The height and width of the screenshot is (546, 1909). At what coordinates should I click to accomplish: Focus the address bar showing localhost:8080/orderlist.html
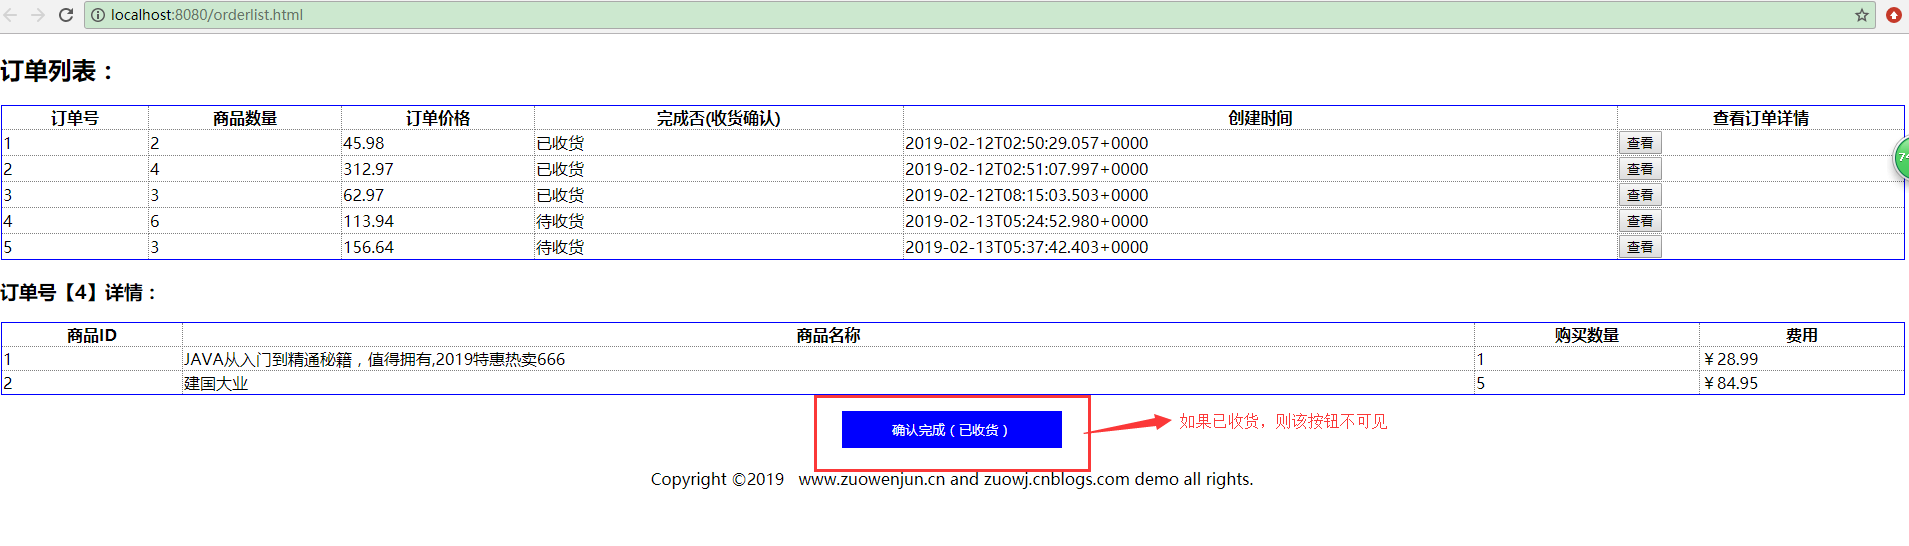click(x=980, y=15)
